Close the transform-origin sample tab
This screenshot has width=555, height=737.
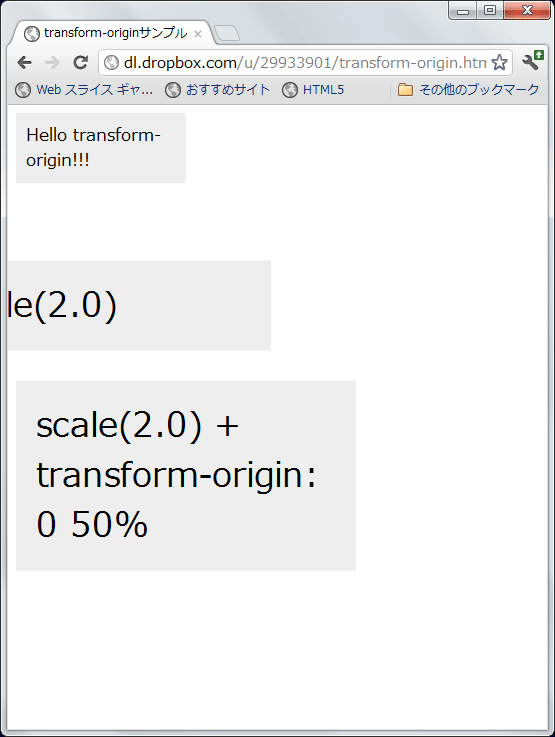pos(198,34)
